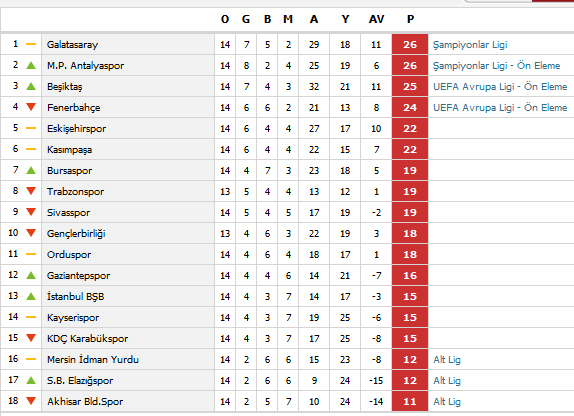
Task: Click the green up arrow beside M.P. Antalyaspor
Action: click(31, 66)
